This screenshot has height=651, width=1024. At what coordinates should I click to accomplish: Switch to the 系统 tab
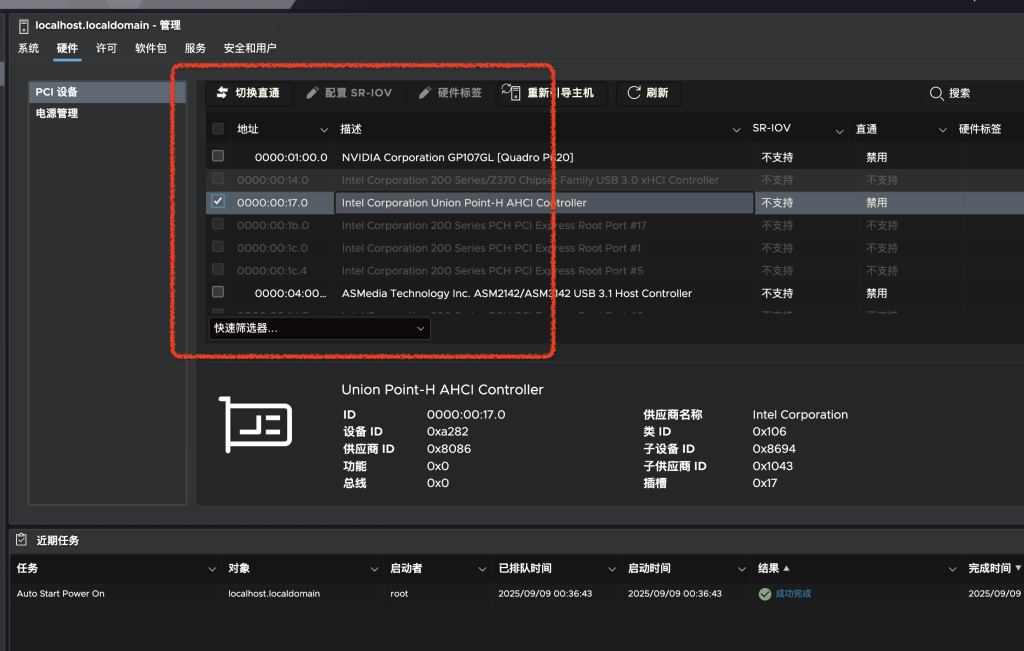click(x=28, y=48)
